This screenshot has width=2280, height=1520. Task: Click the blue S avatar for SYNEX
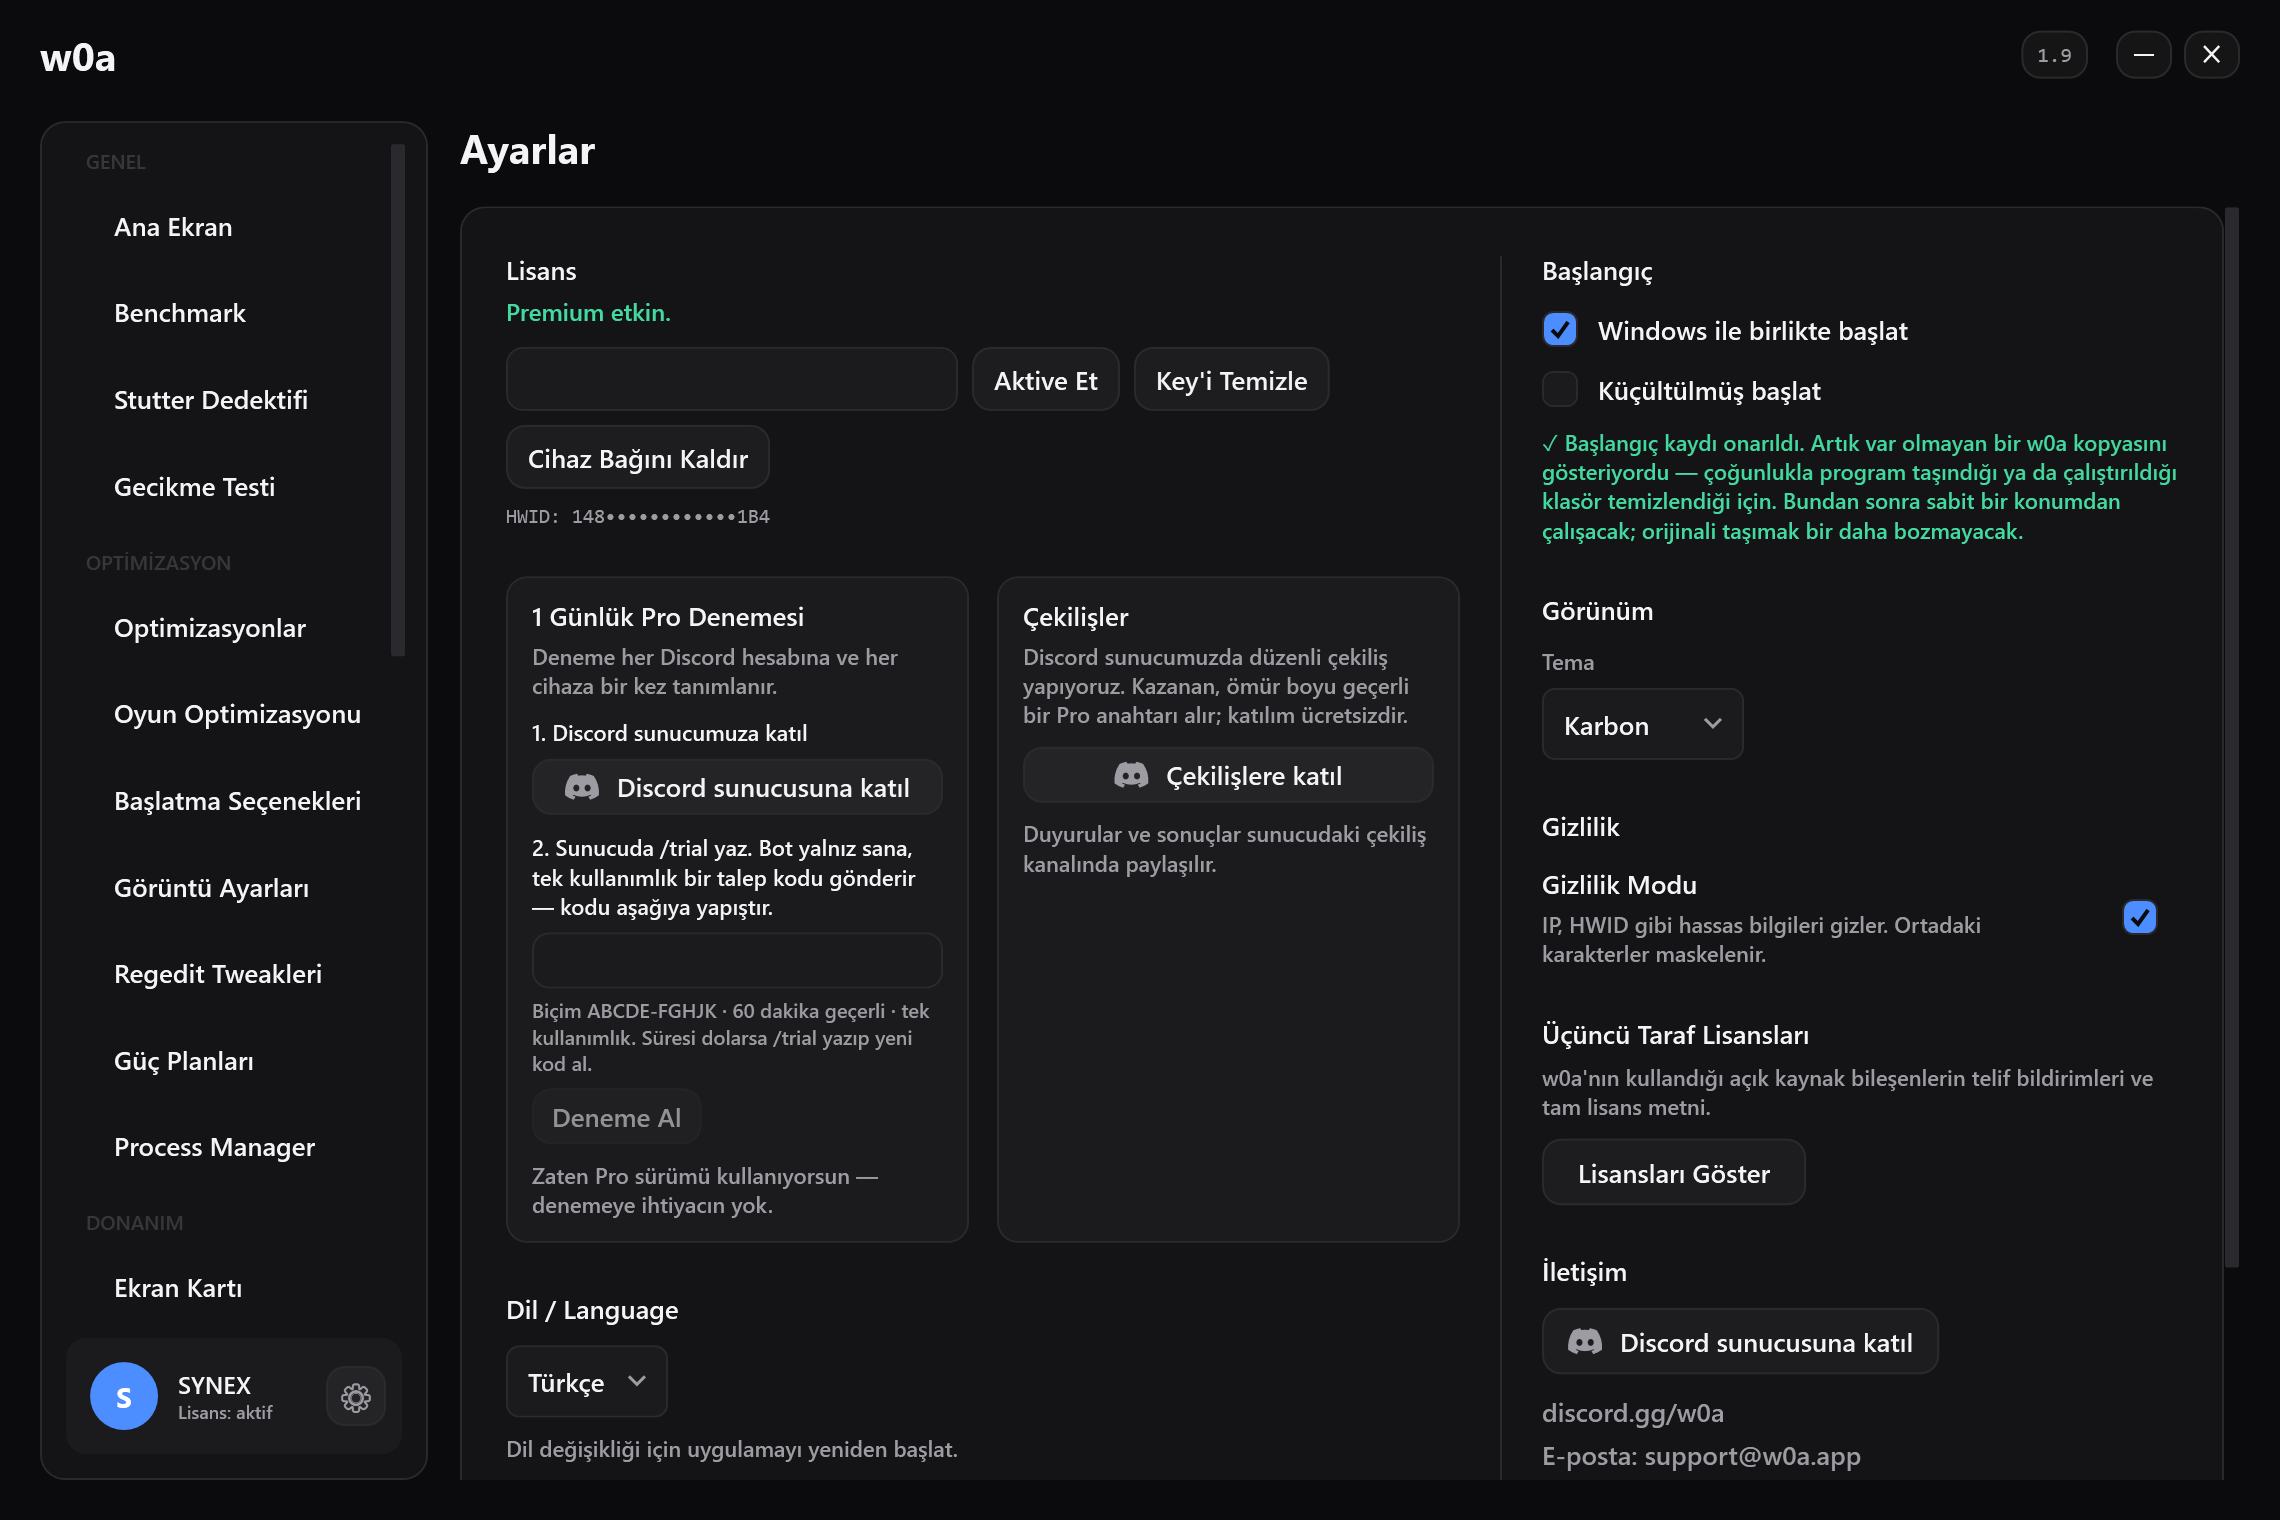point(124,1396)
